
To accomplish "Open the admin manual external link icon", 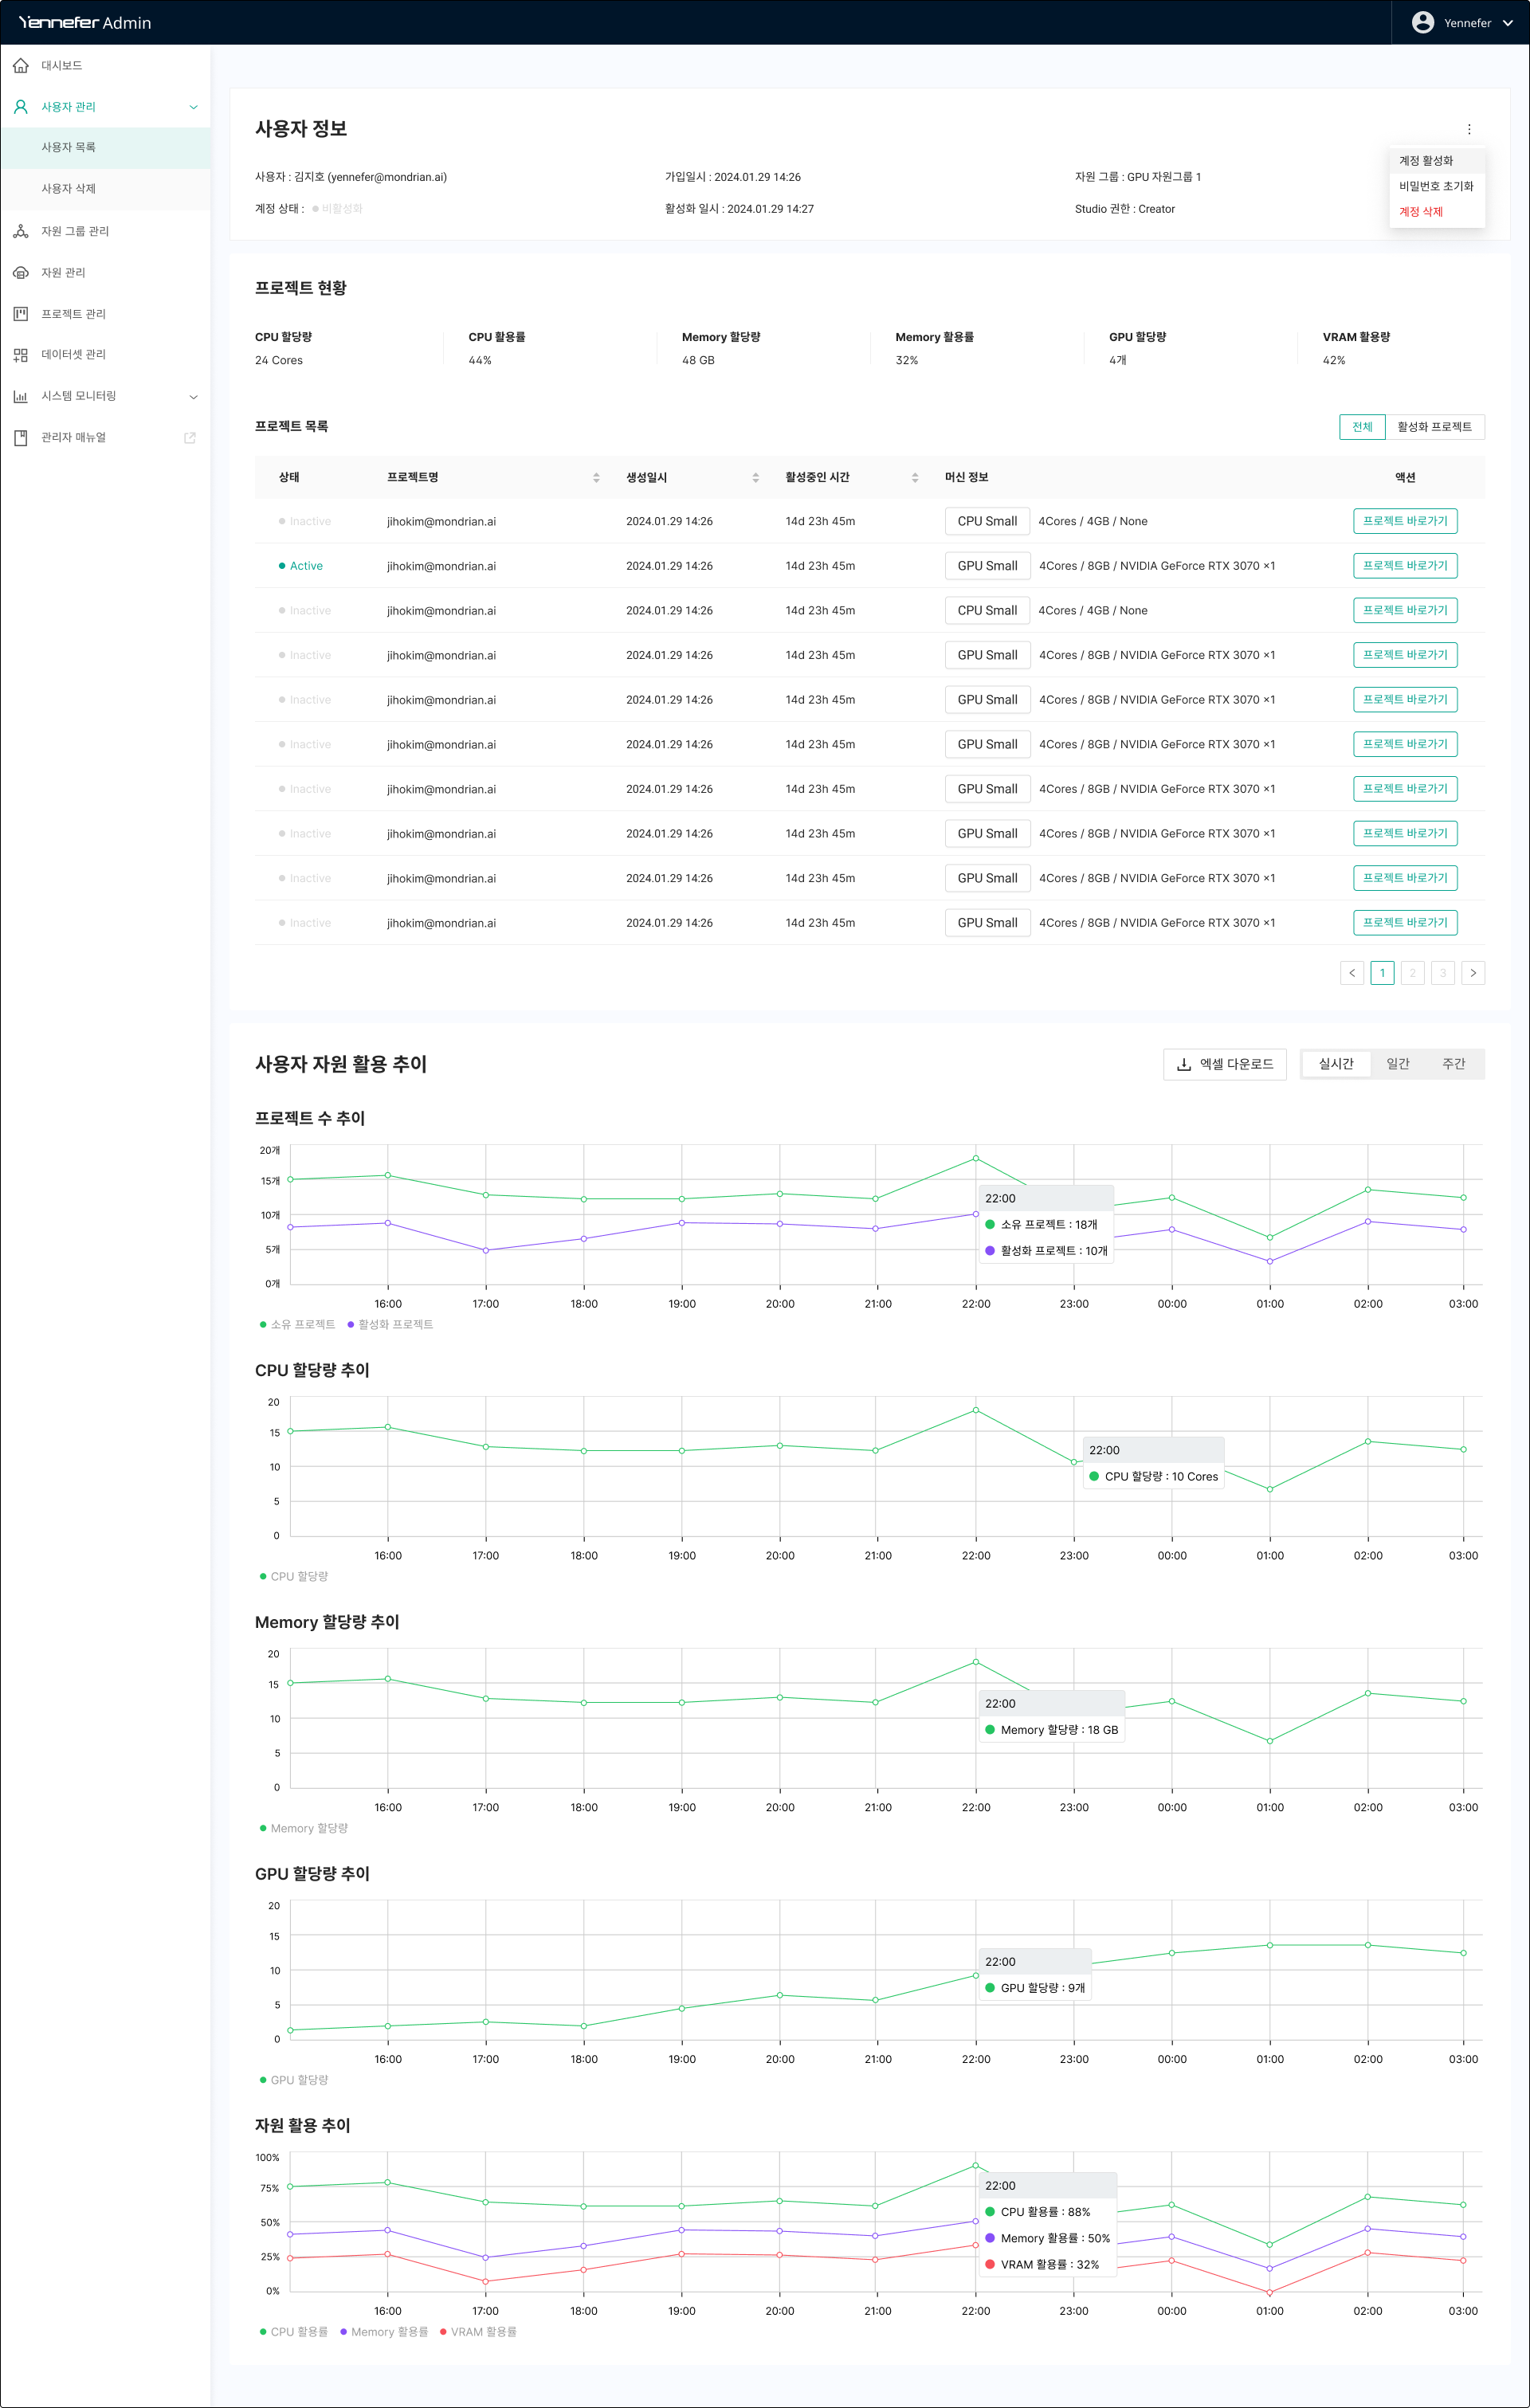I will tap(190, 438).
